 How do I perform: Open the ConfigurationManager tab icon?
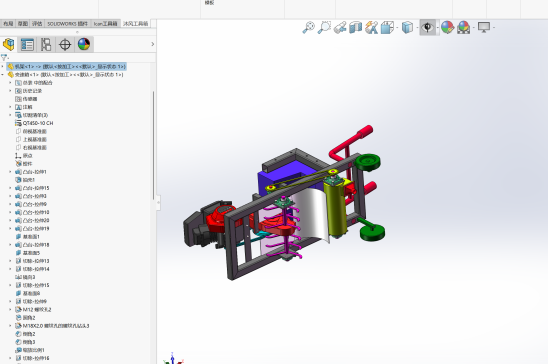(x=46, y=44)
